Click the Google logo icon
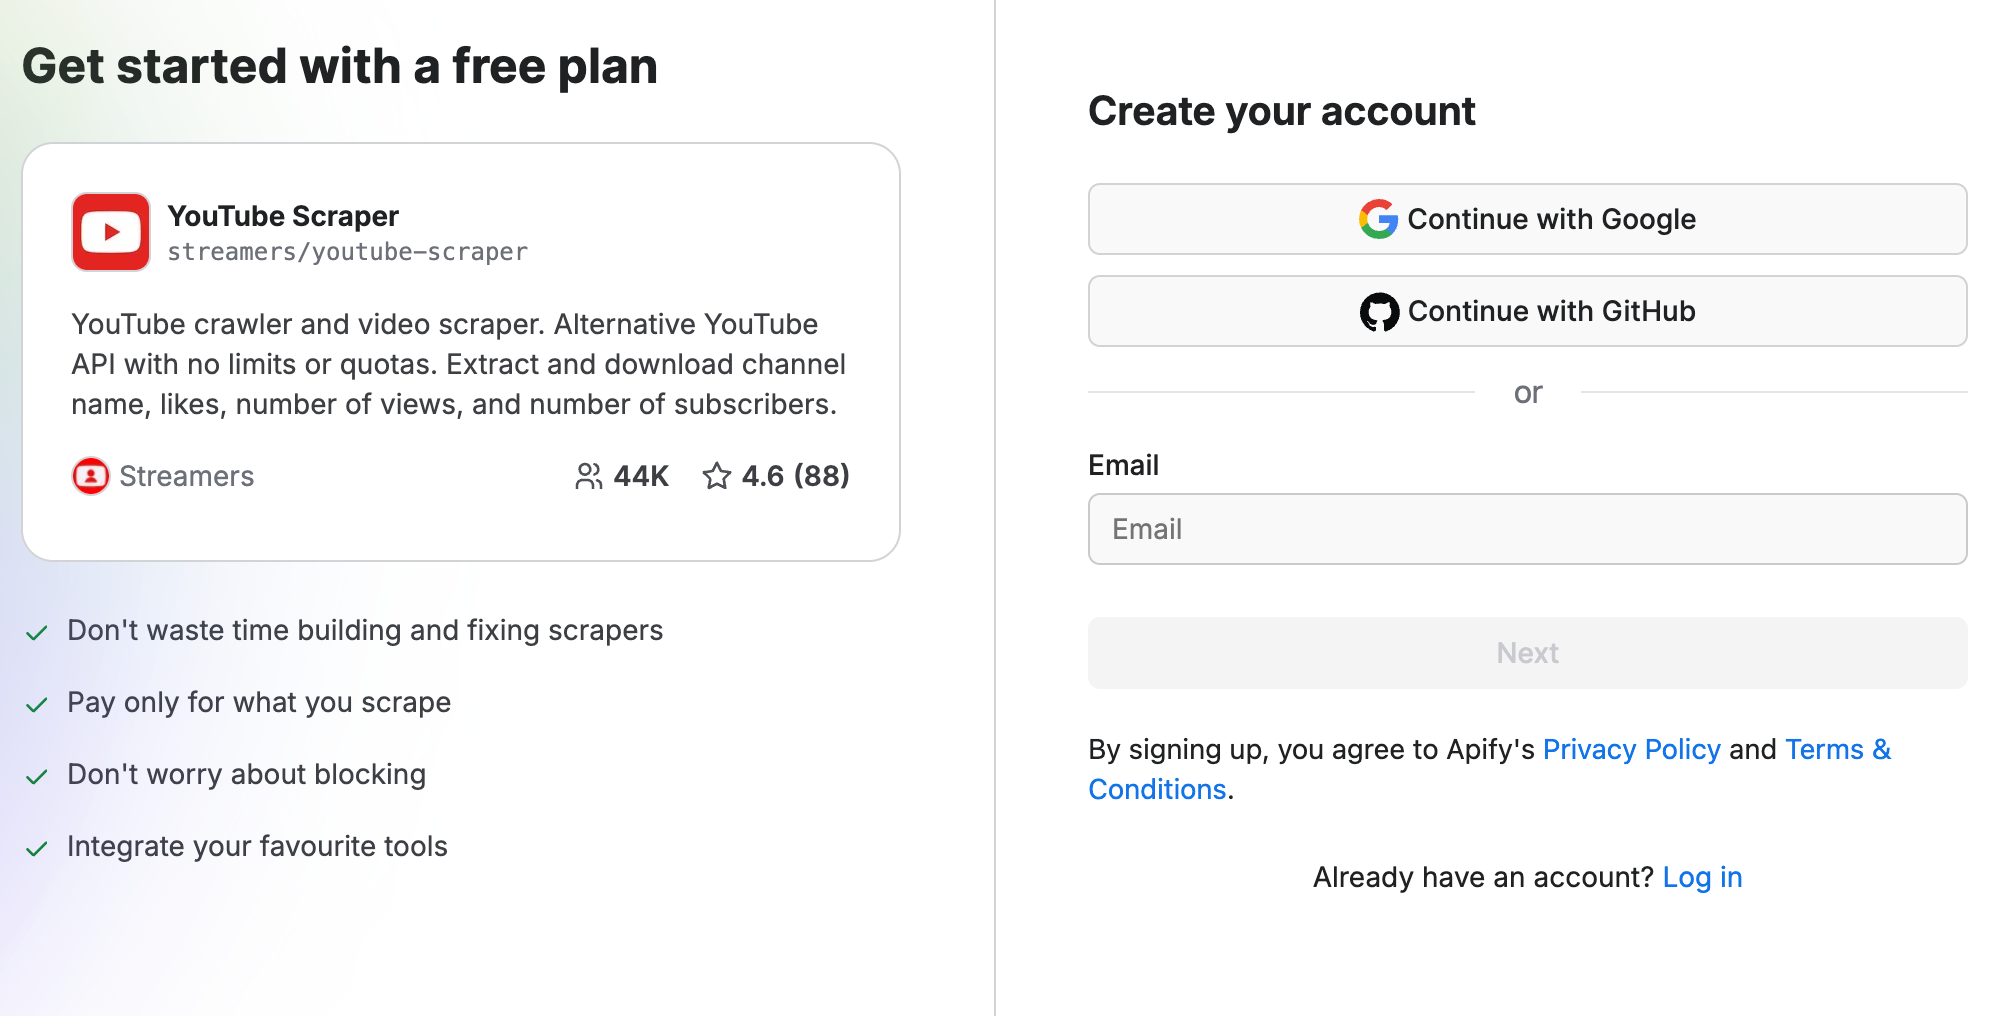 coord(1378,219)
